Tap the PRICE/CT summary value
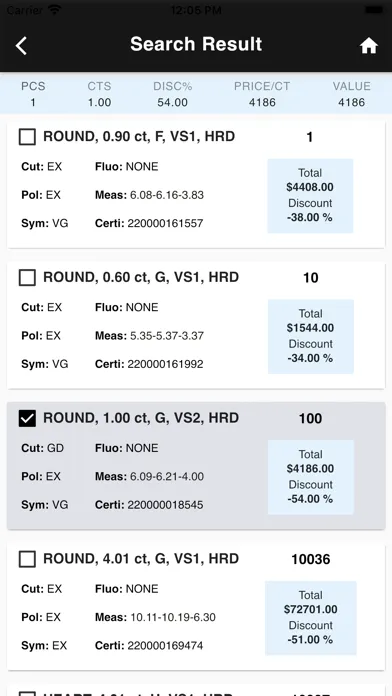This screenshot has height=696, width=392. (x=262, y=103)
